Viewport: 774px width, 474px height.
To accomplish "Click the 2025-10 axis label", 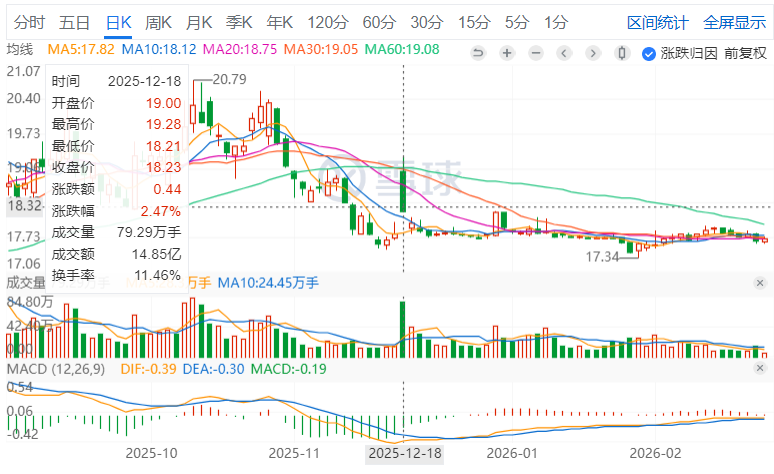I will pyautogui.click(x=152, y=453).
